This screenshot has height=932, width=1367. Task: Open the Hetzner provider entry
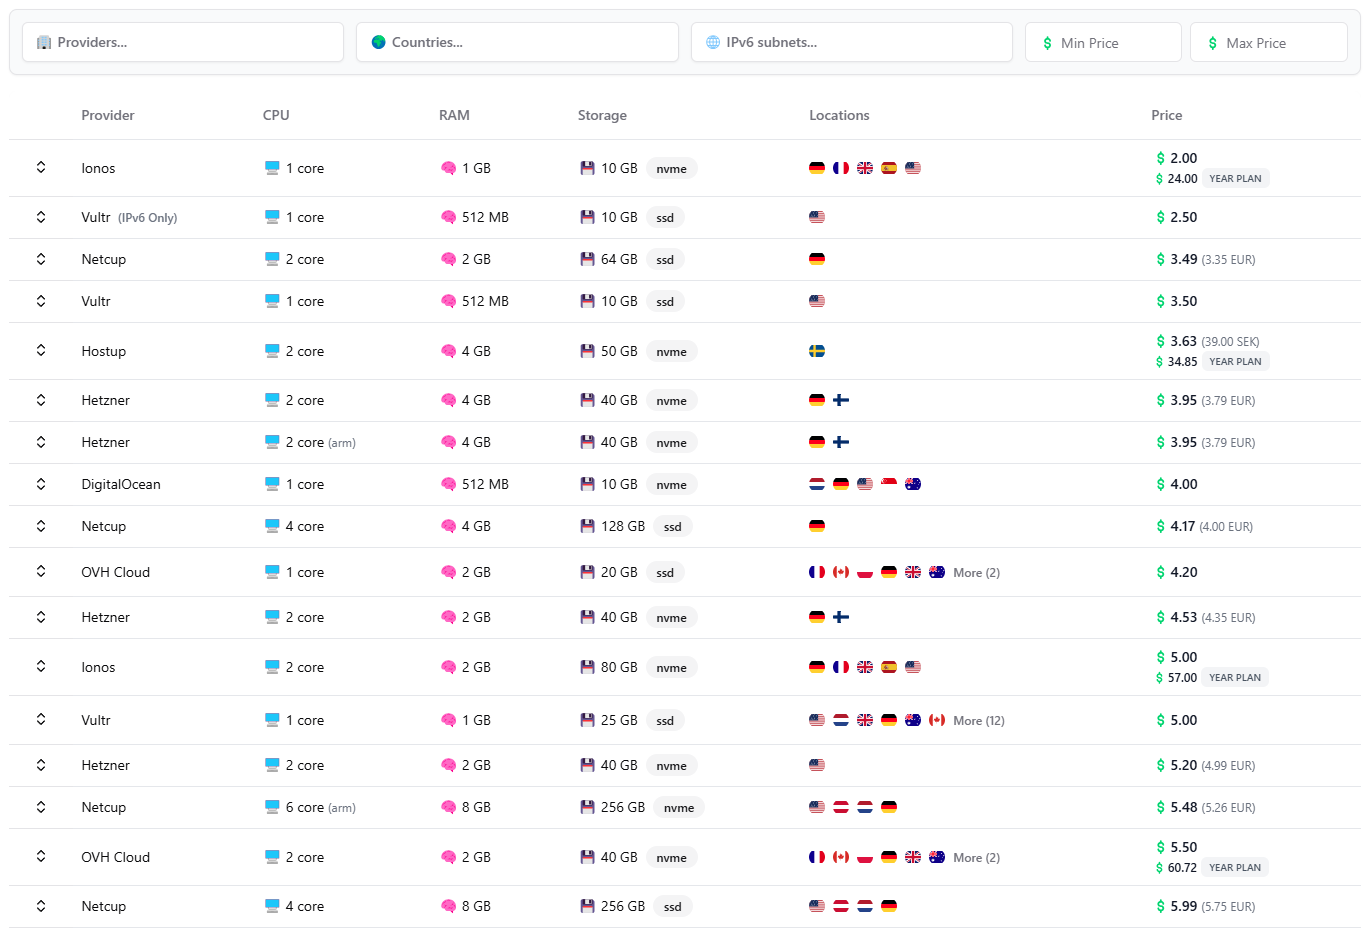point(105,400)
